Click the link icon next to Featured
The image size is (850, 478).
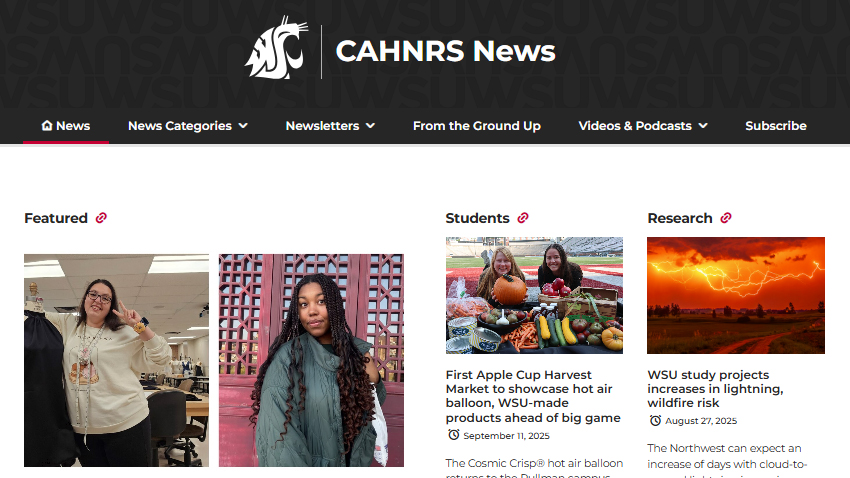(101, 218)
